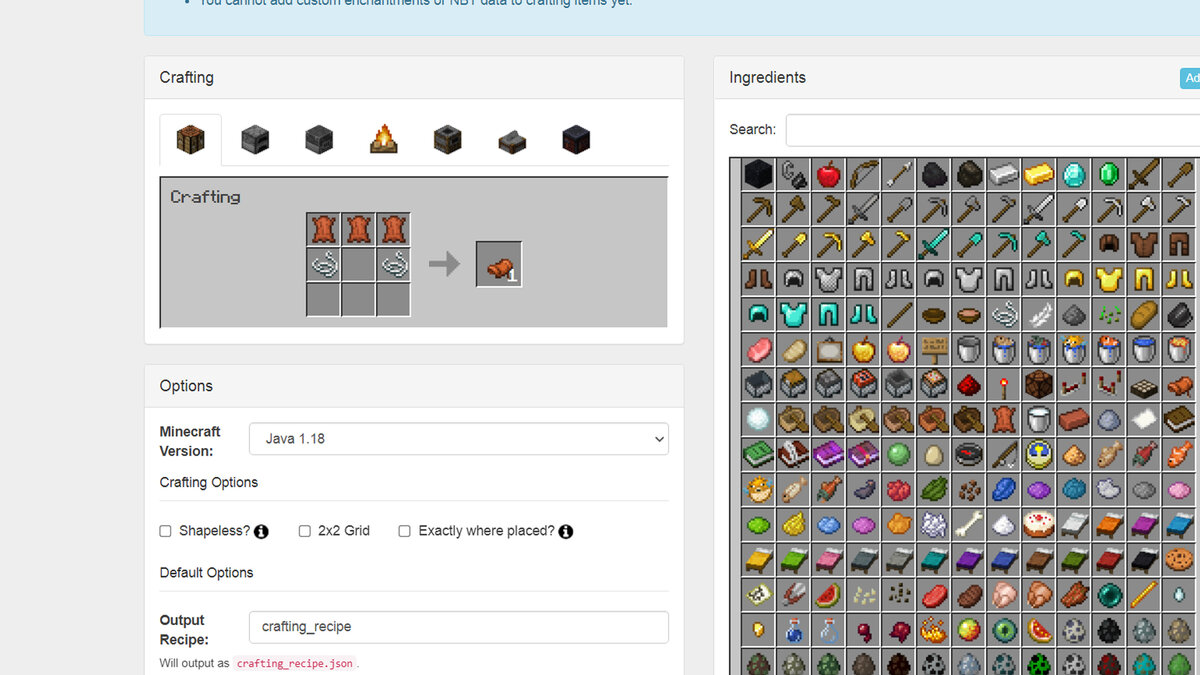1200x675 pixels.
Task: Choose the pufferfish ingredient
Action: tap(759, 489)
